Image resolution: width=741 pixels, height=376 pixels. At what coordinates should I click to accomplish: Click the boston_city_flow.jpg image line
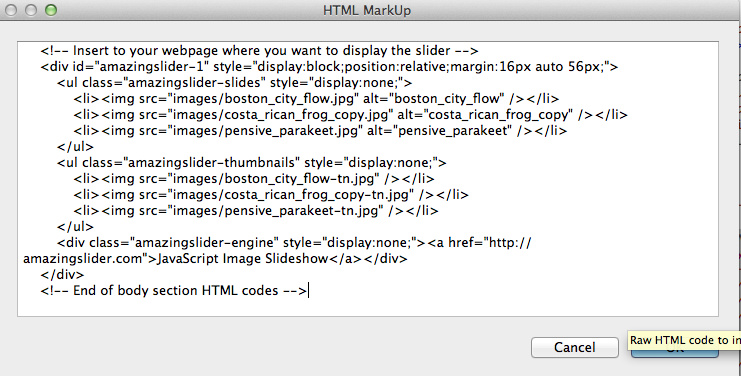(316, 99)
